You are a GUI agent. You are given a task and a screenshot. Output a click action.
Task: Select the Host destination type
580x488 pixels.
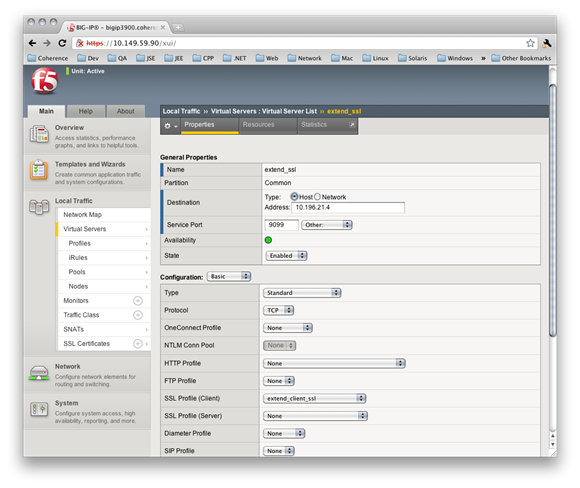[x=294, y=197]
